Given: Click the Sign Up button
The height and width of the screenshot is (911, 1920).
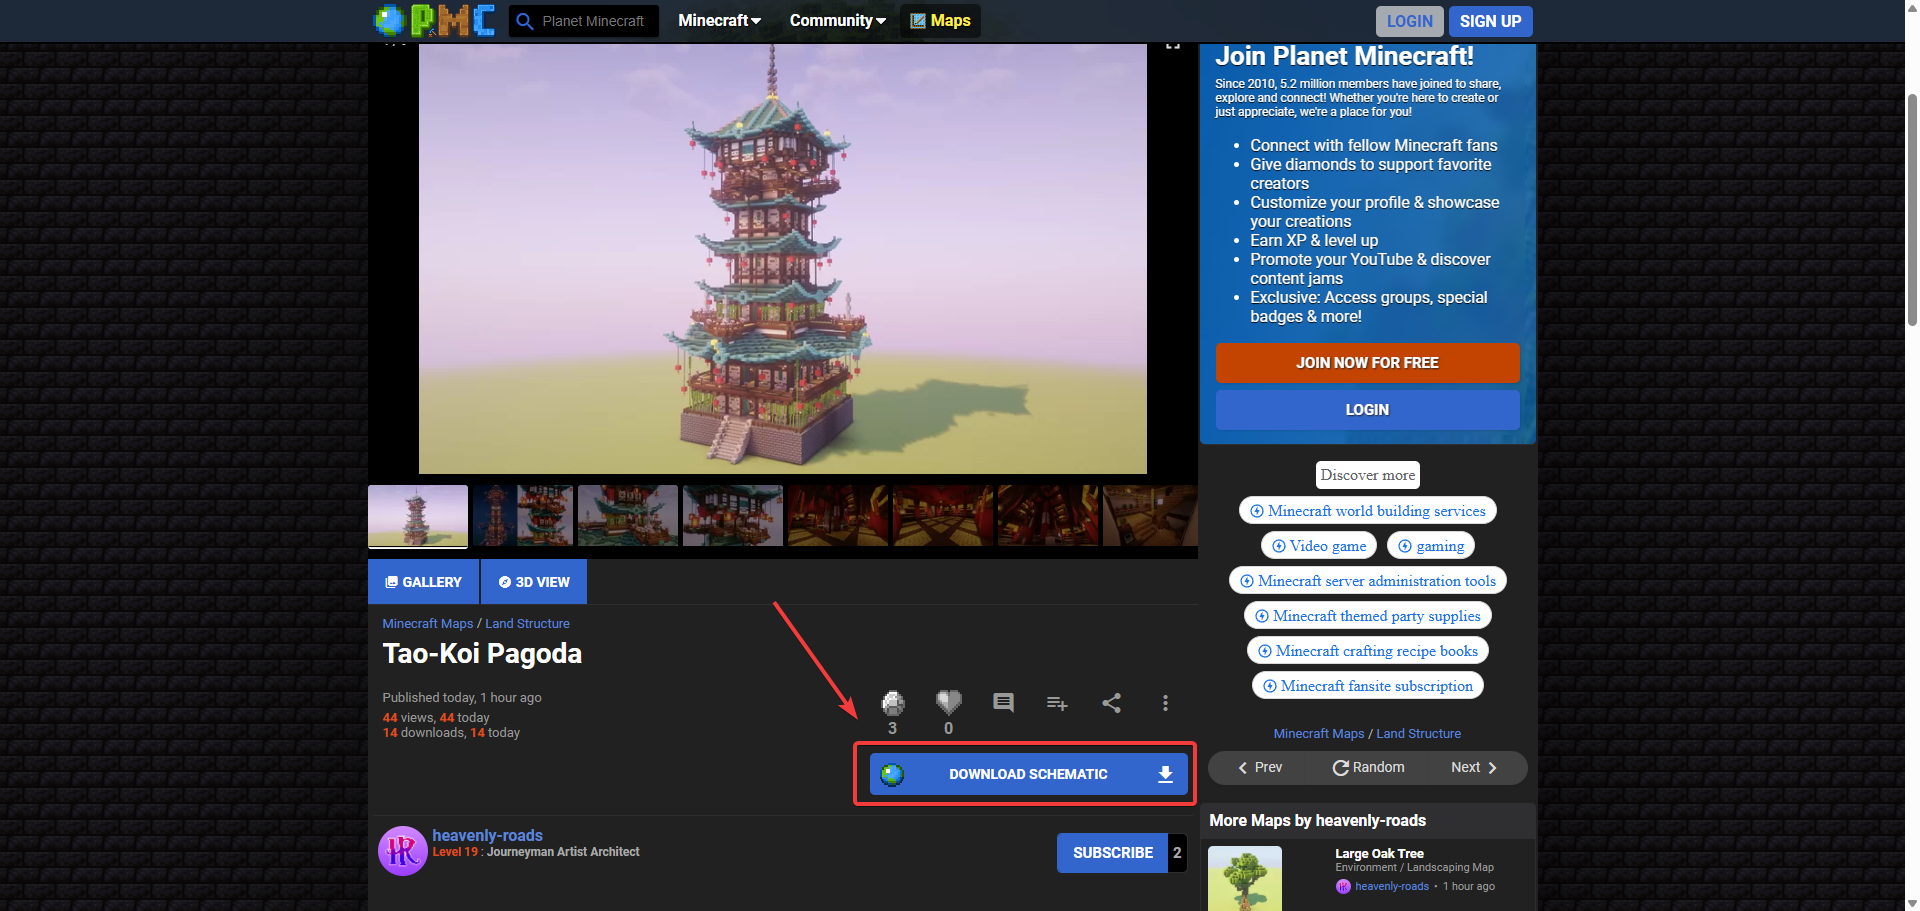Looking at the screenshot, I should point(1490,21).
